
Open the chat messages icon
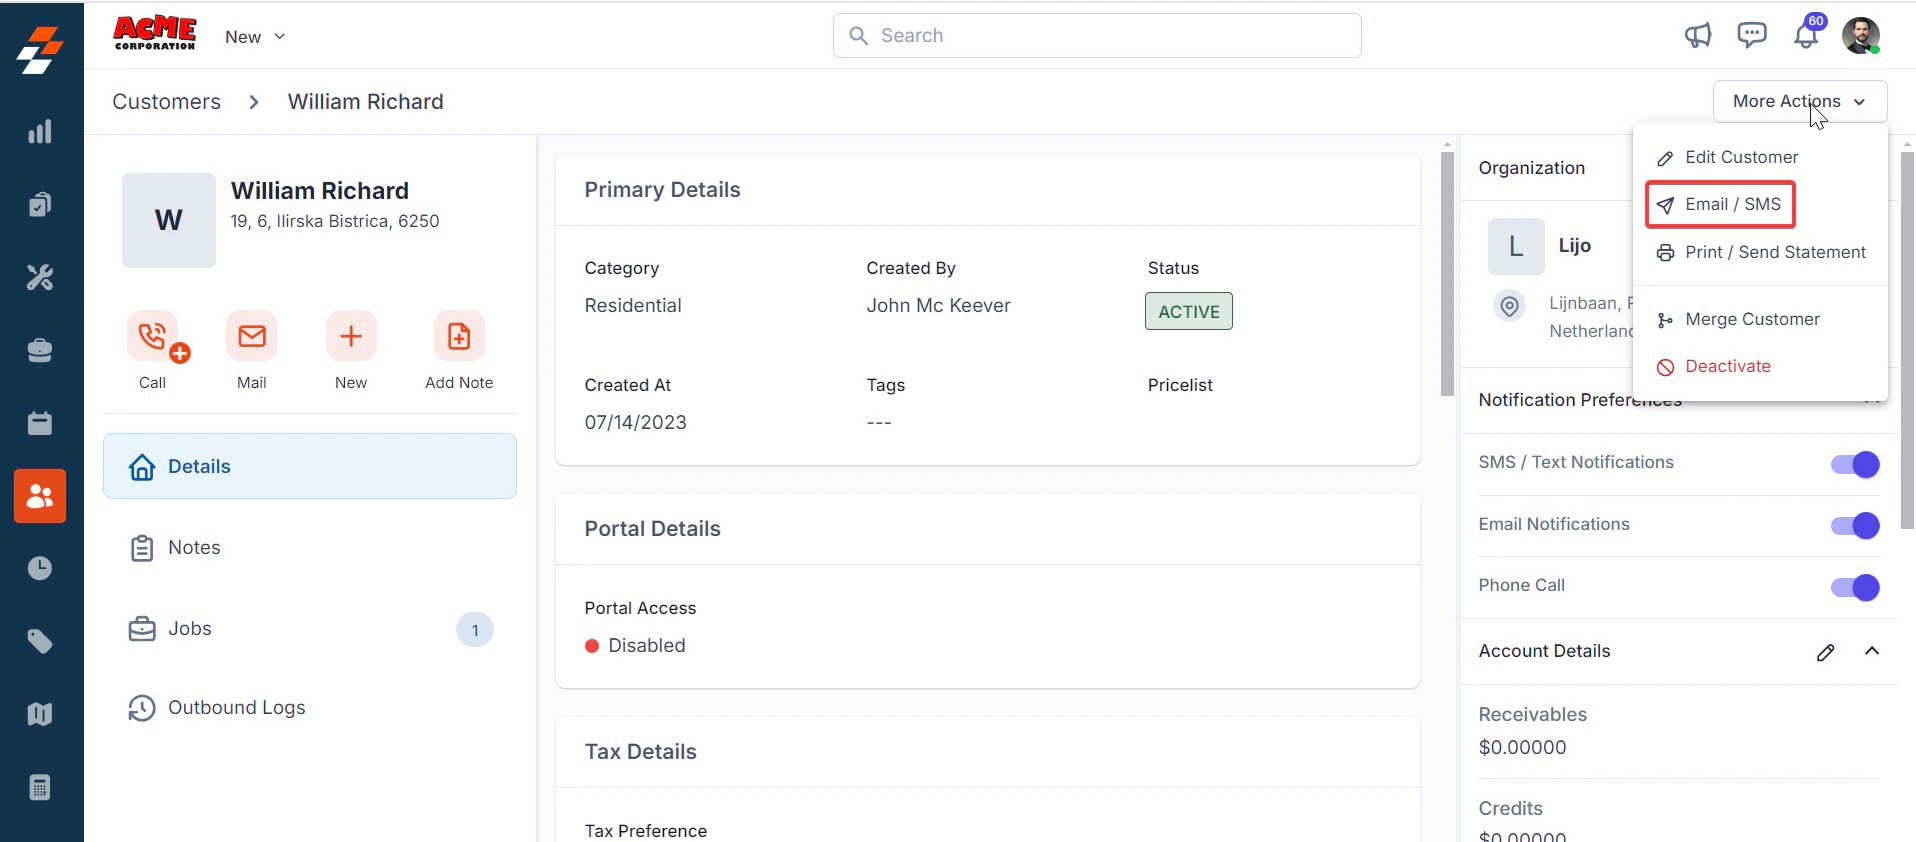click(x=1752, y=36)
